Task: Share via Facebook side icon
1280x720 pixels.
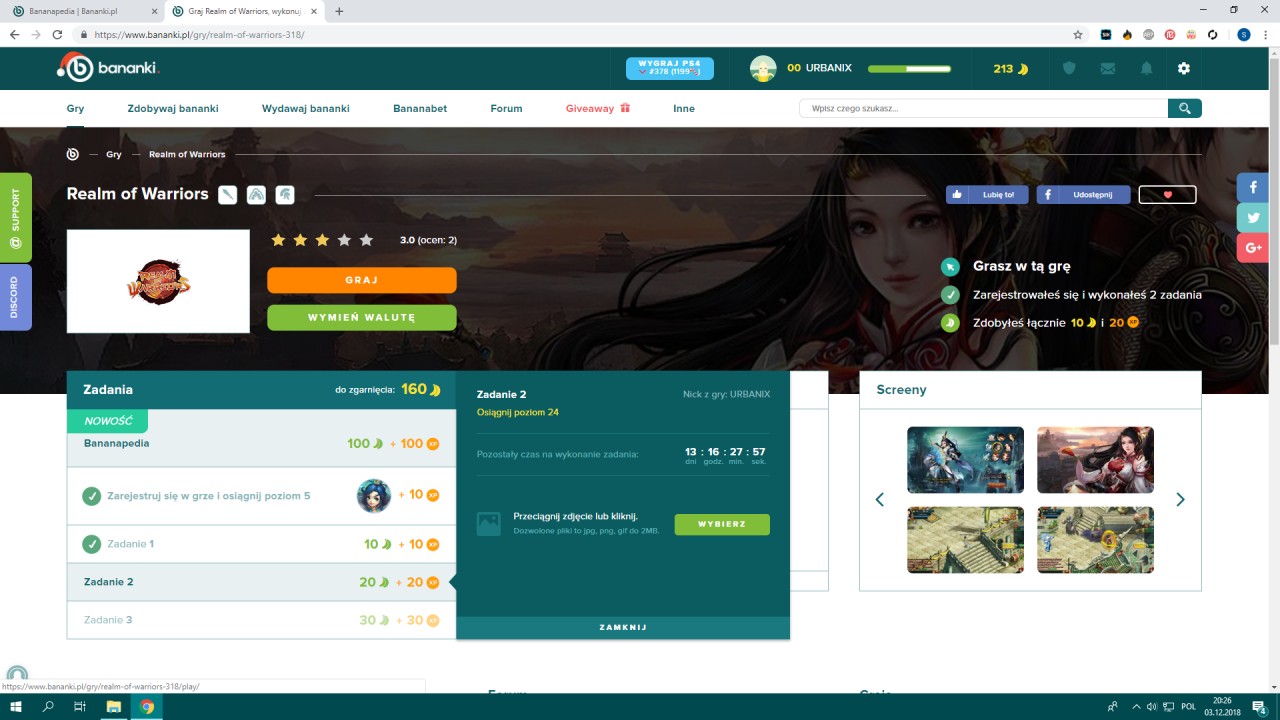Action: [x=1253, y=187]
